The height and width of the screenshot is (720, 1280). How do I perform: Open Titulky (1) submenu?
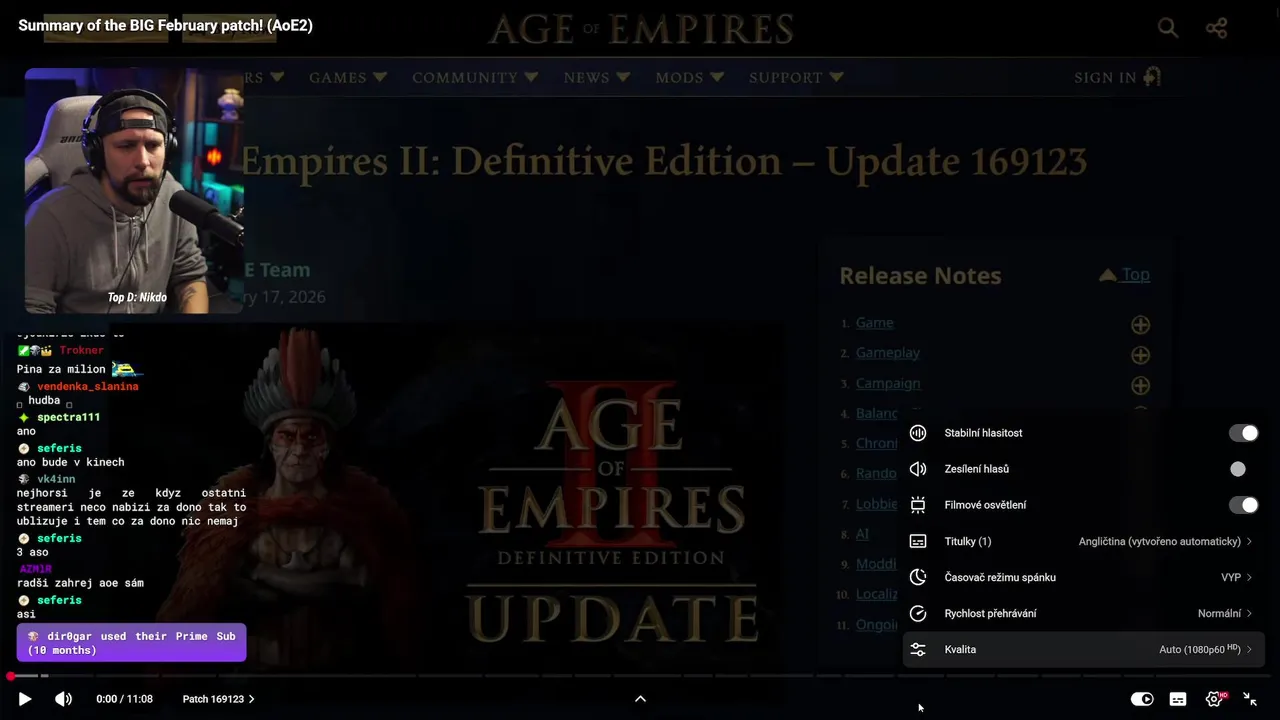1084,541
